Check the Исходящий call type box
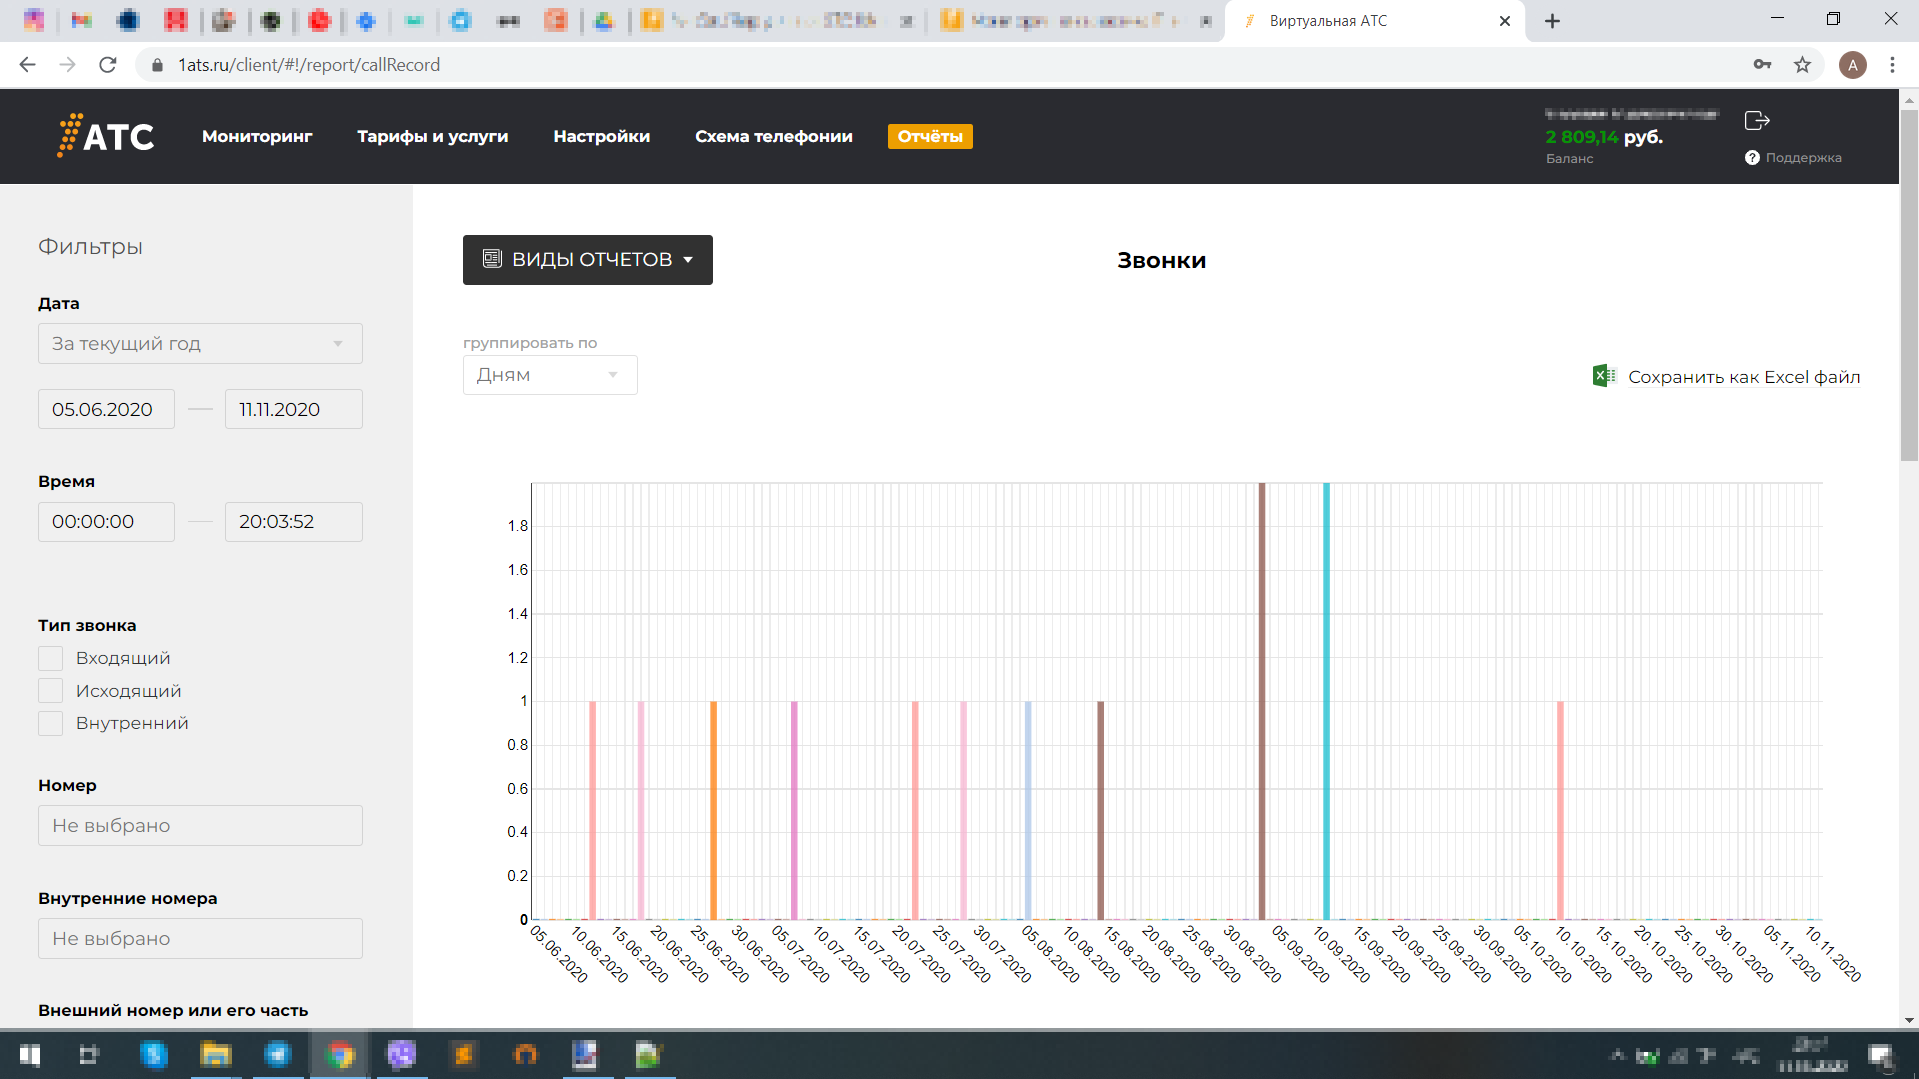The height and width of the screenshot is (1079, 1919). coord(51,691)
